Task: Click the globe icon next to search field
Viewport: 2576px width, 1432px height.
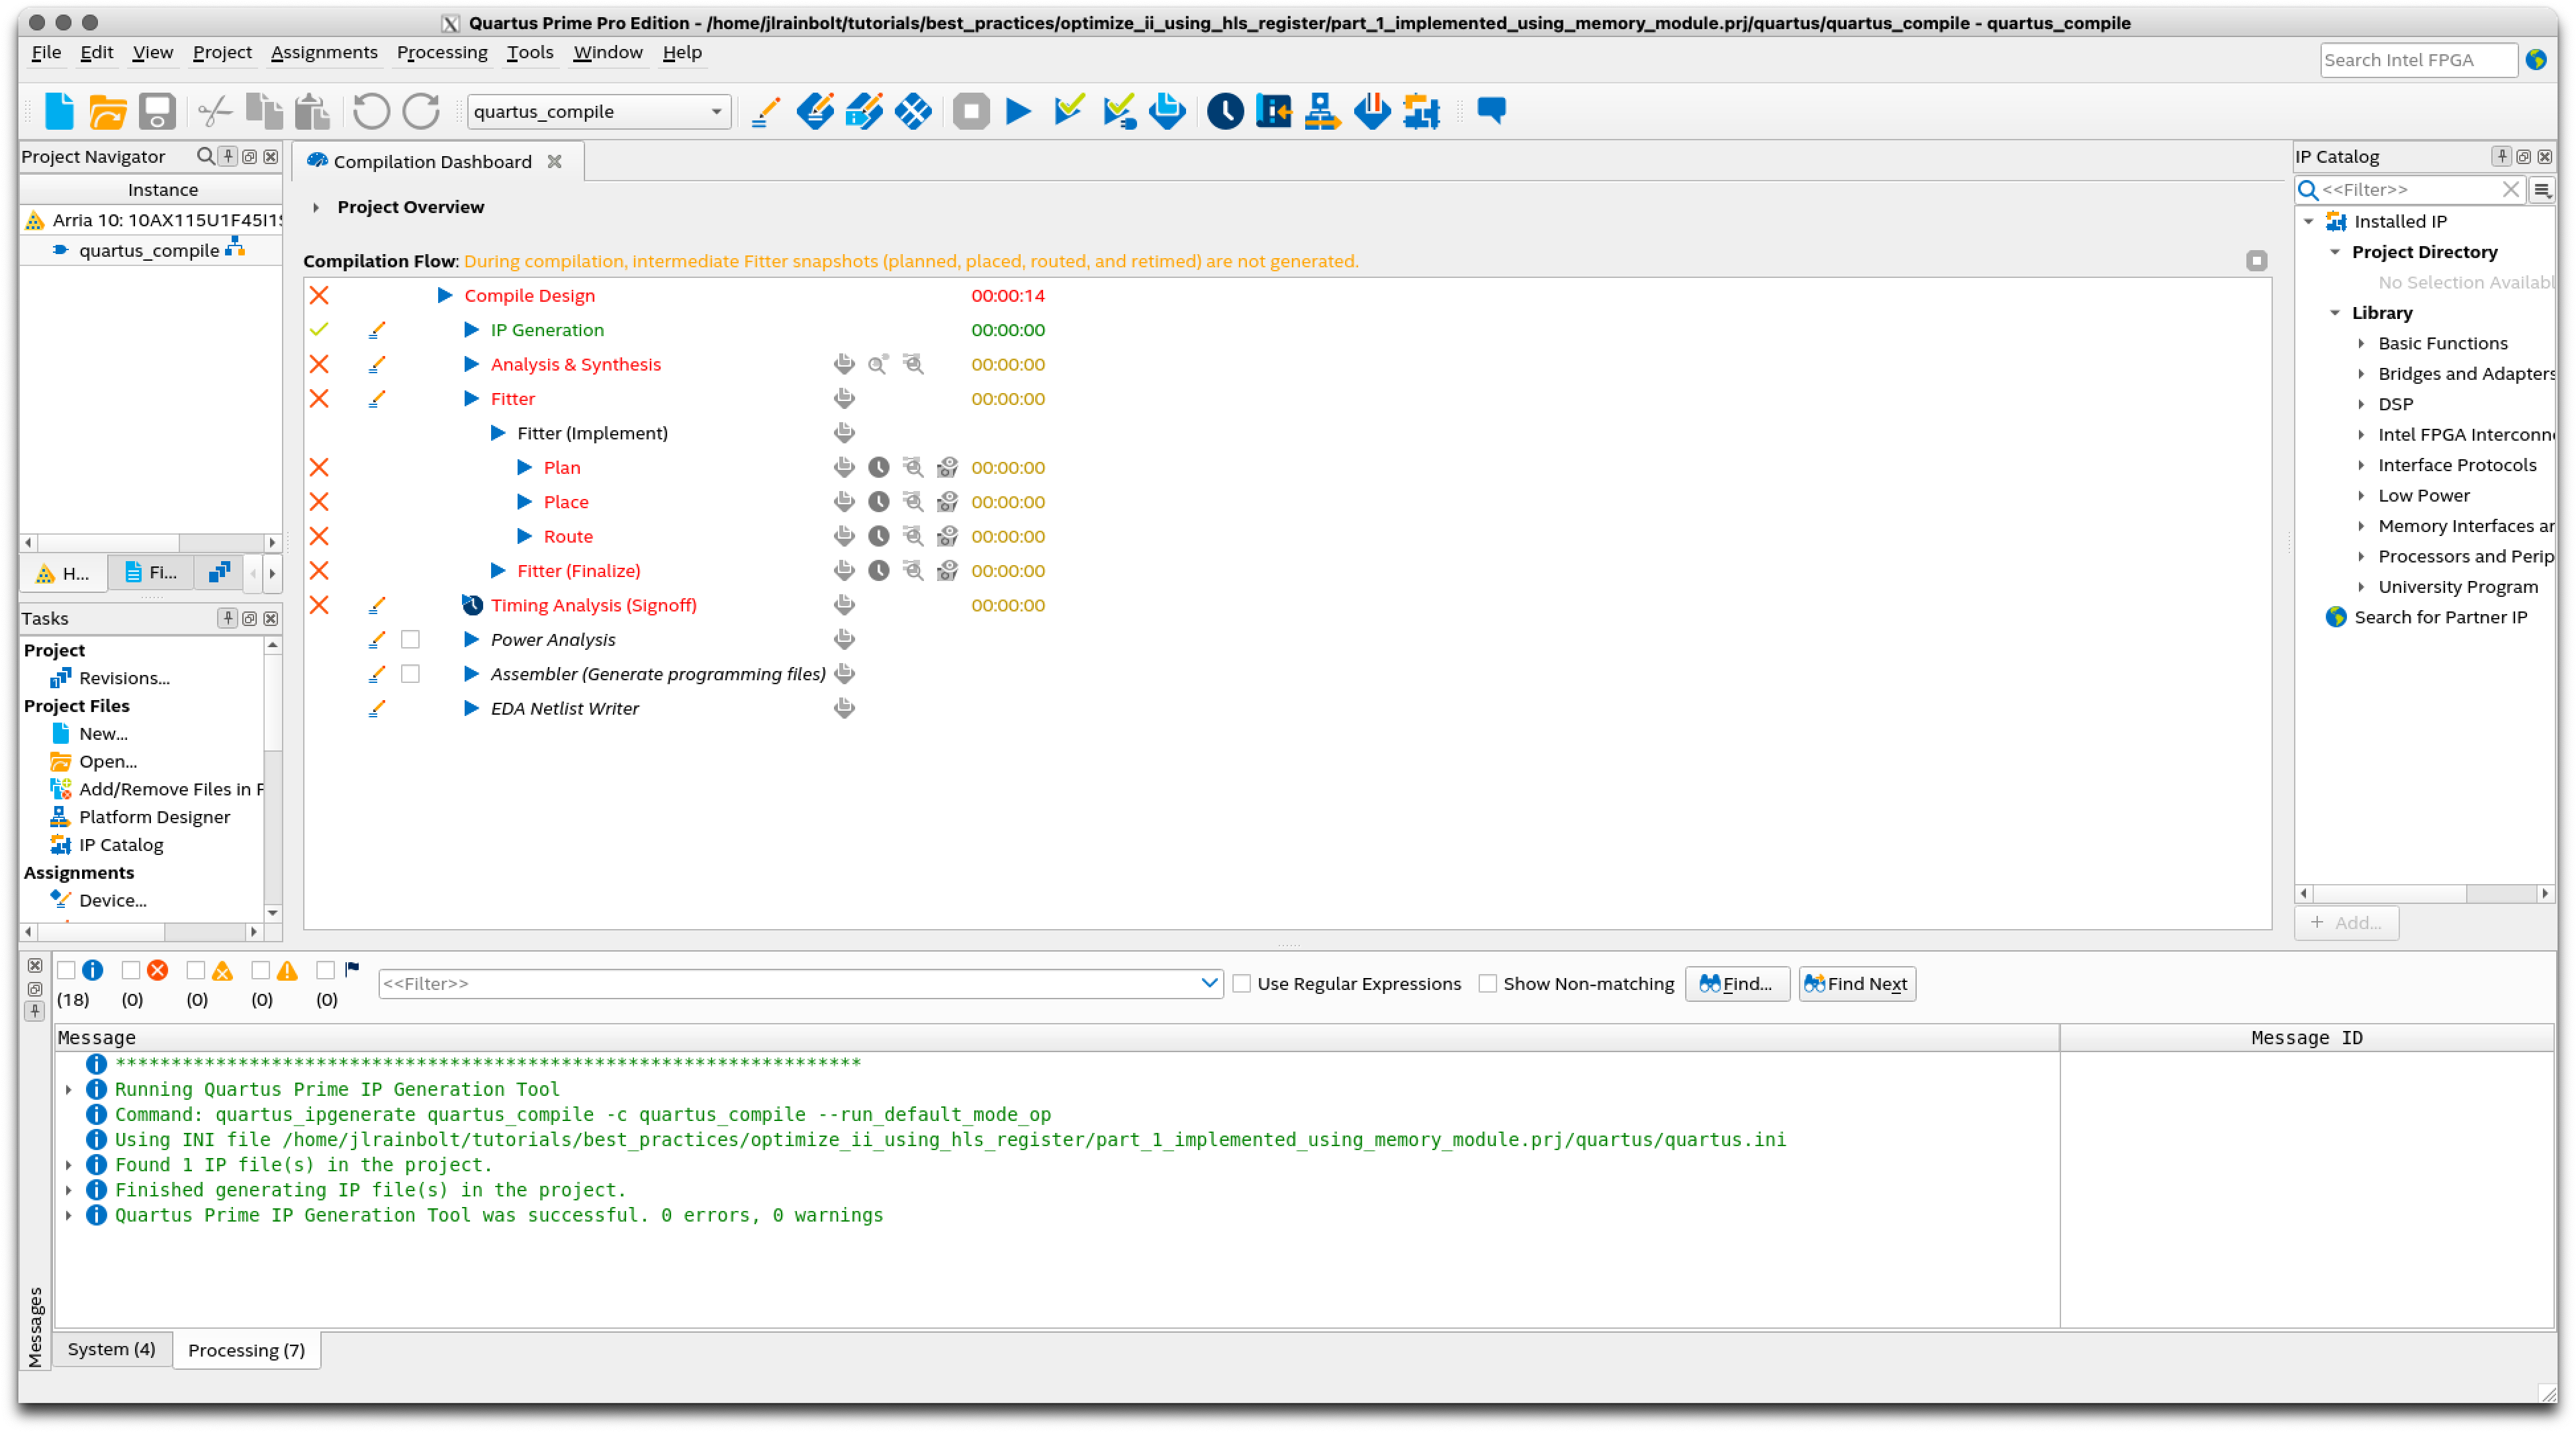Action: pos(2536,59)
